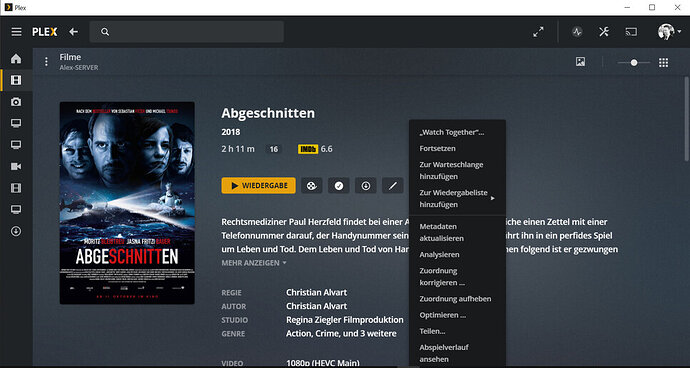Choose Fortsetzen in the context menu
Image resolution: width=690 pixels, height=368 pixels.
(x=457, y=149)
